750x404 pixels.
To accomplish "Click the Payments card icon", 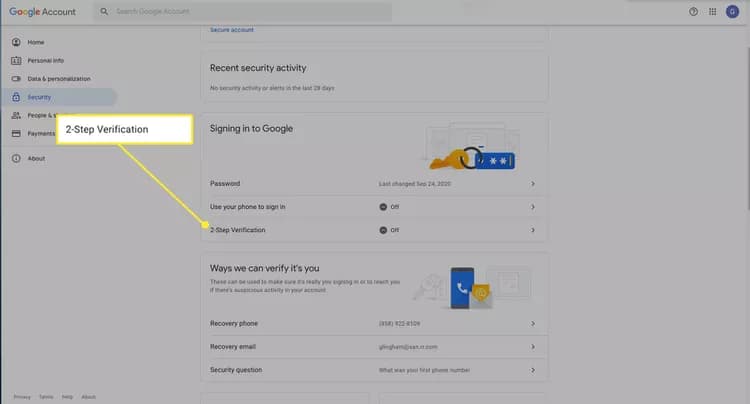I will click(x=16, y=133).
